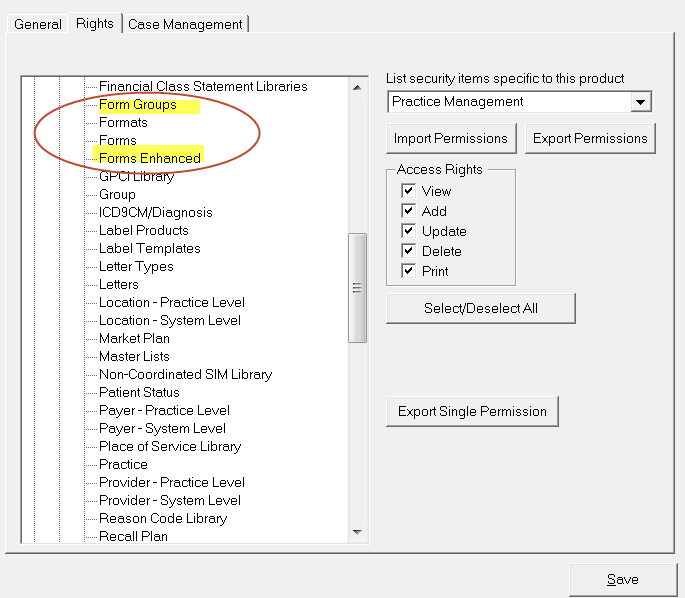685x598 pixels.
Task: Select the Rights tab
Action: click(x=95, y=23)
